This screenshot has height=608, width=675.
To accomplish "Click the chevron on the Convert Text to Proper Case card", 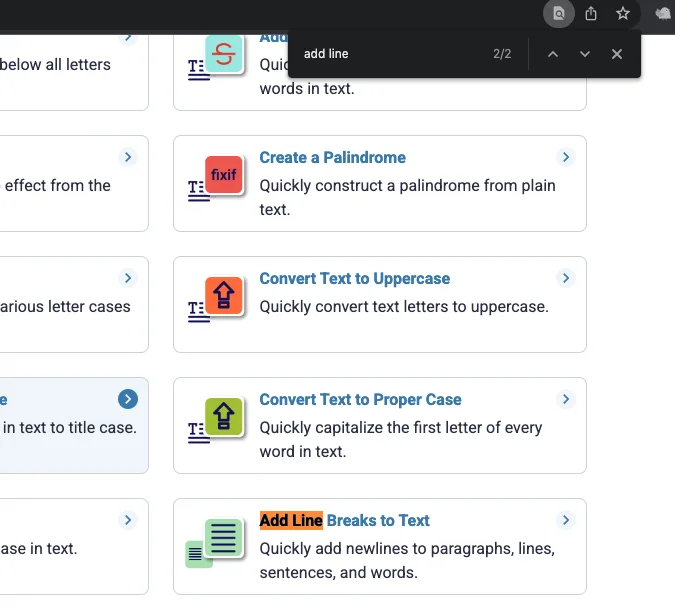I will pyautogui.click(x=566, y=399).
